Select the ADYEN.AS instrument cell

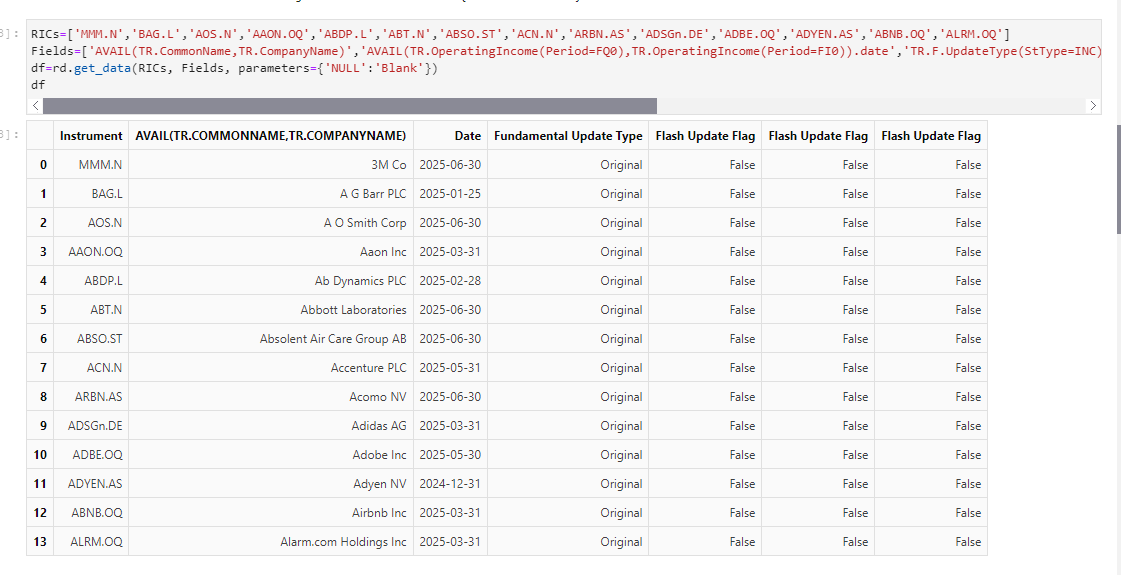[91, 483]
